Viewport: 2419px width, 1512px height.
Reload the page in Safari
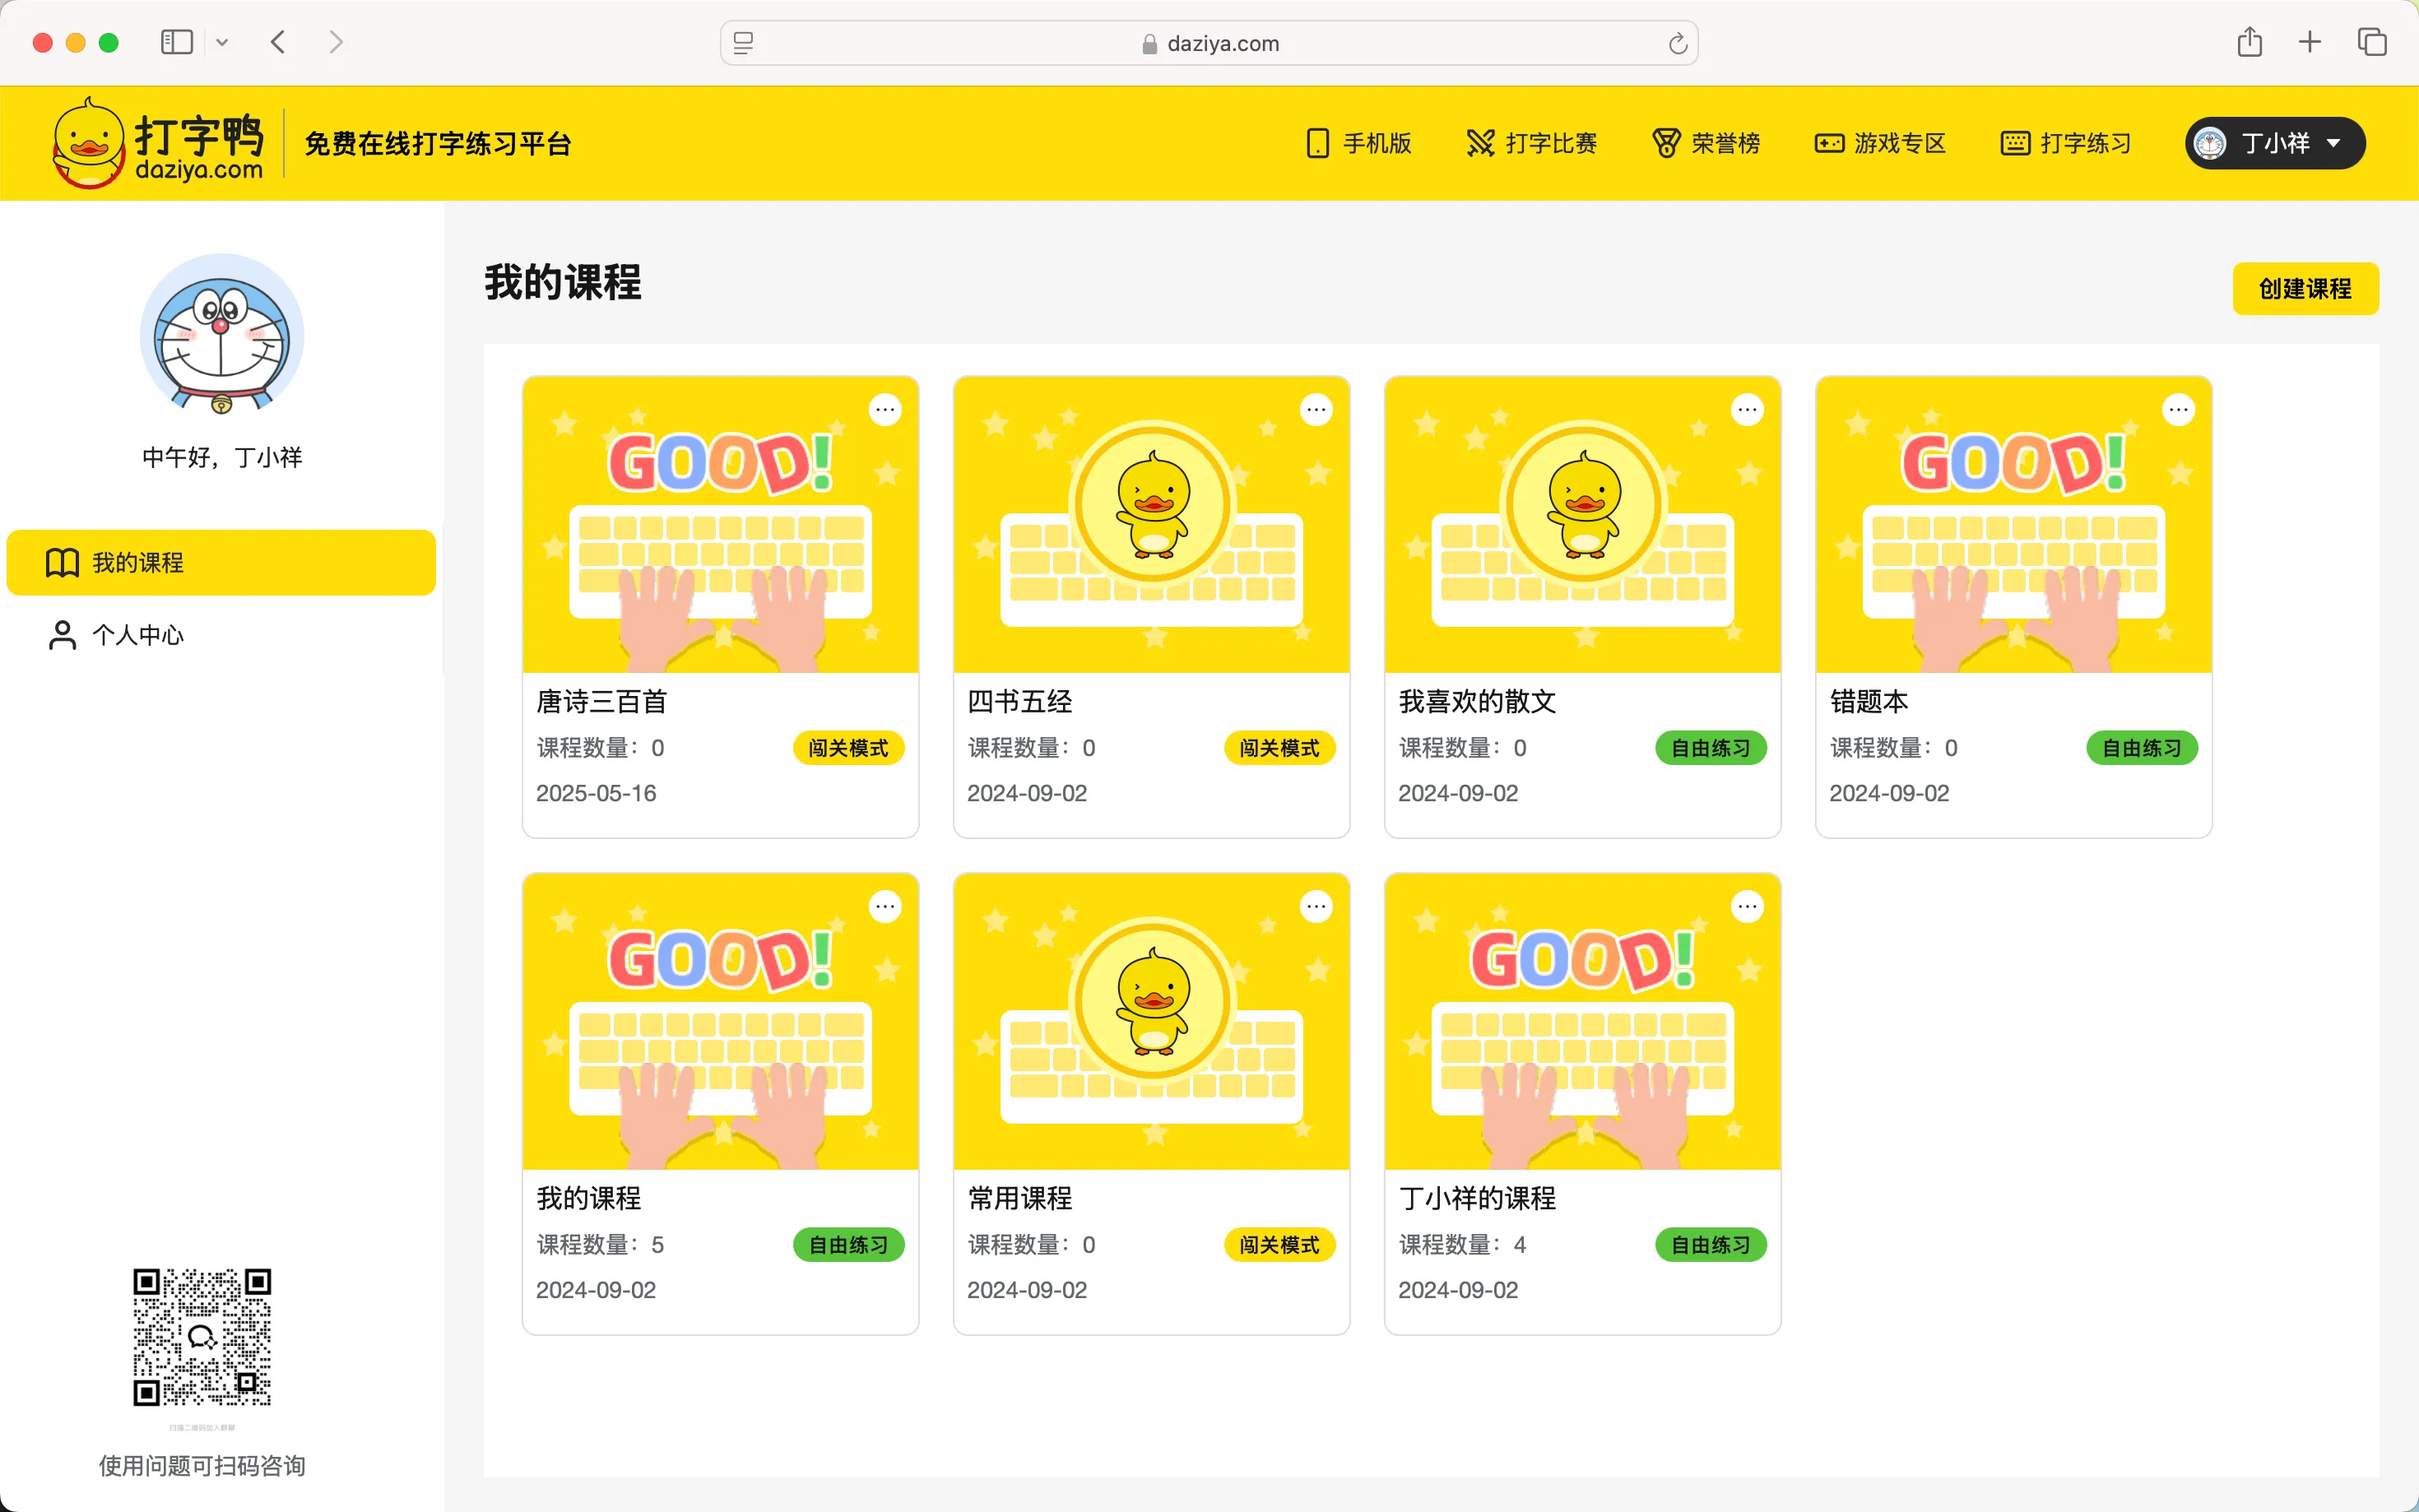point(1677,43)
